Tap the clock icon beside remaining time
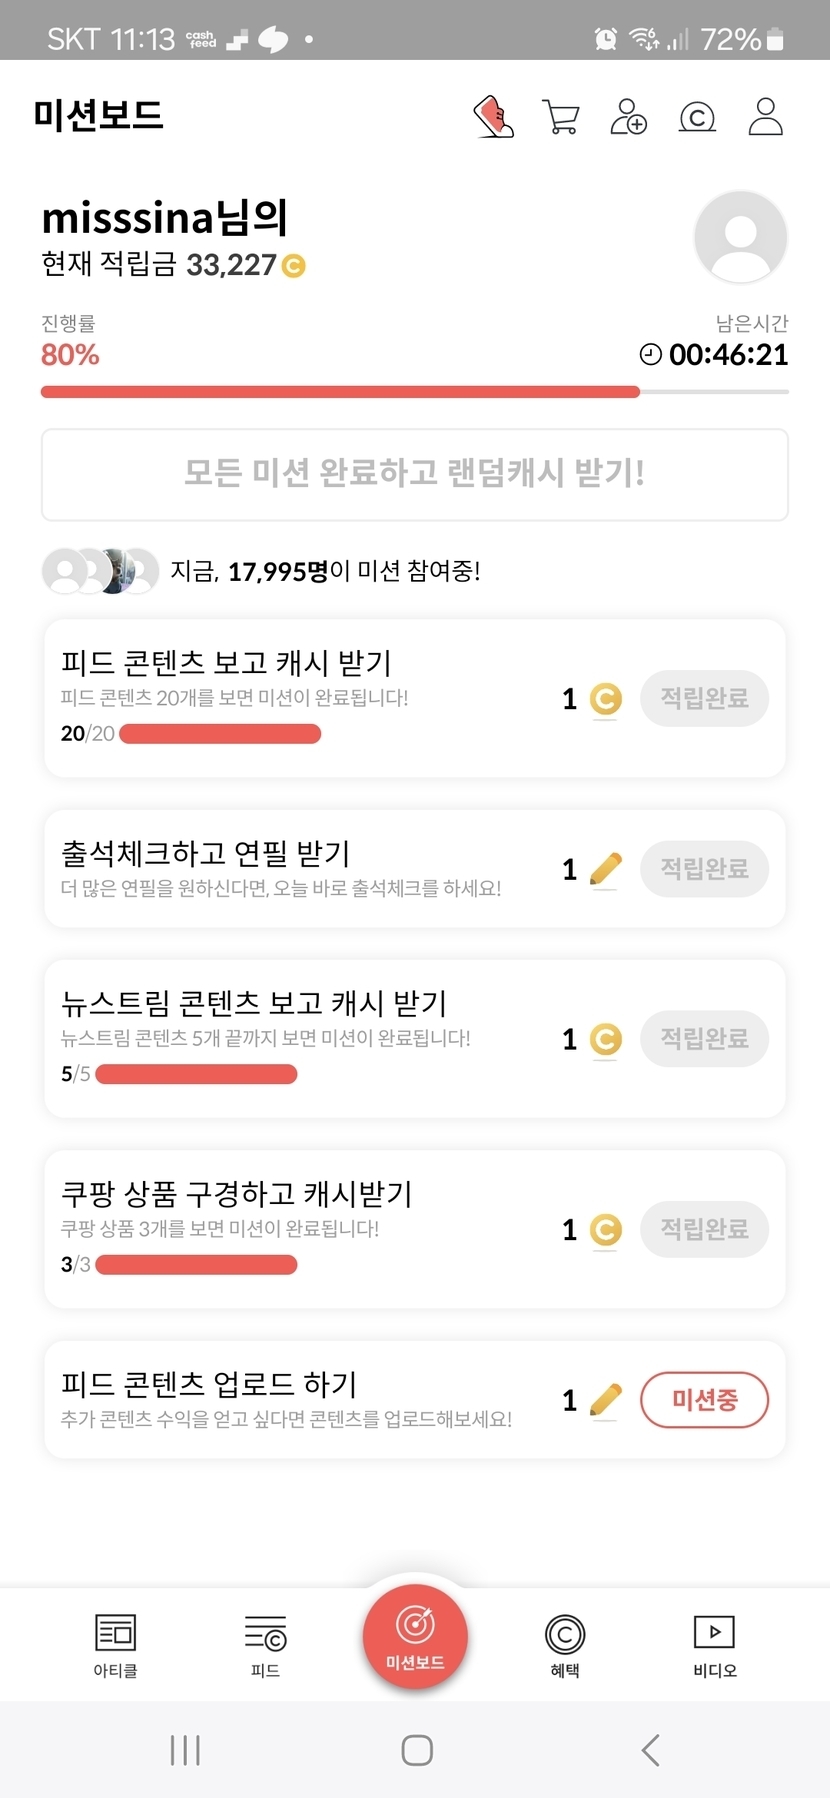The image size is (830, 1798). (651, 355)
